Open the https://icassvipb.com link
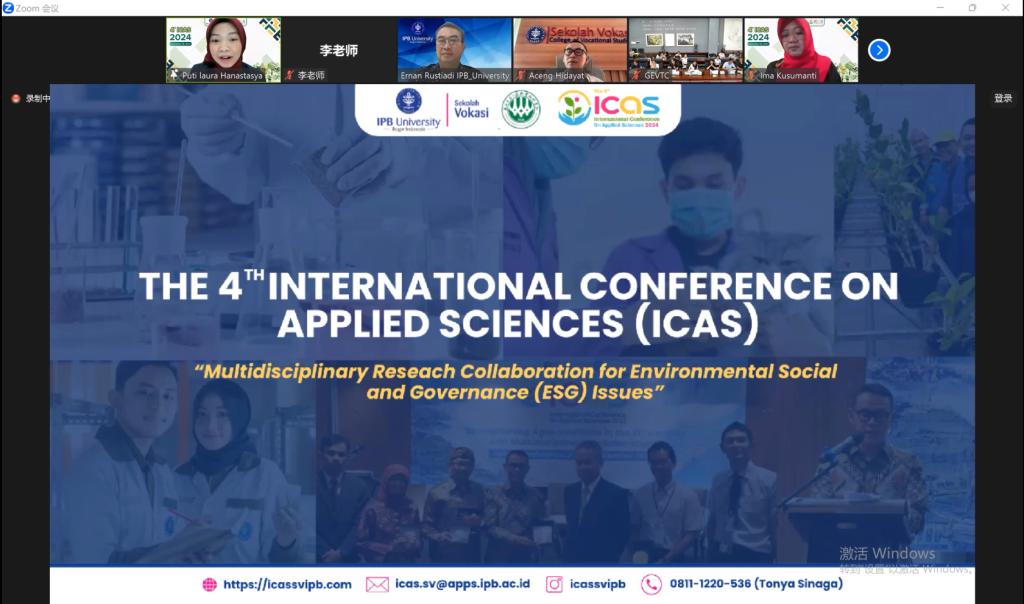Image resolution: width=1024 pixels, height=604 pixels. pos(287,585)
